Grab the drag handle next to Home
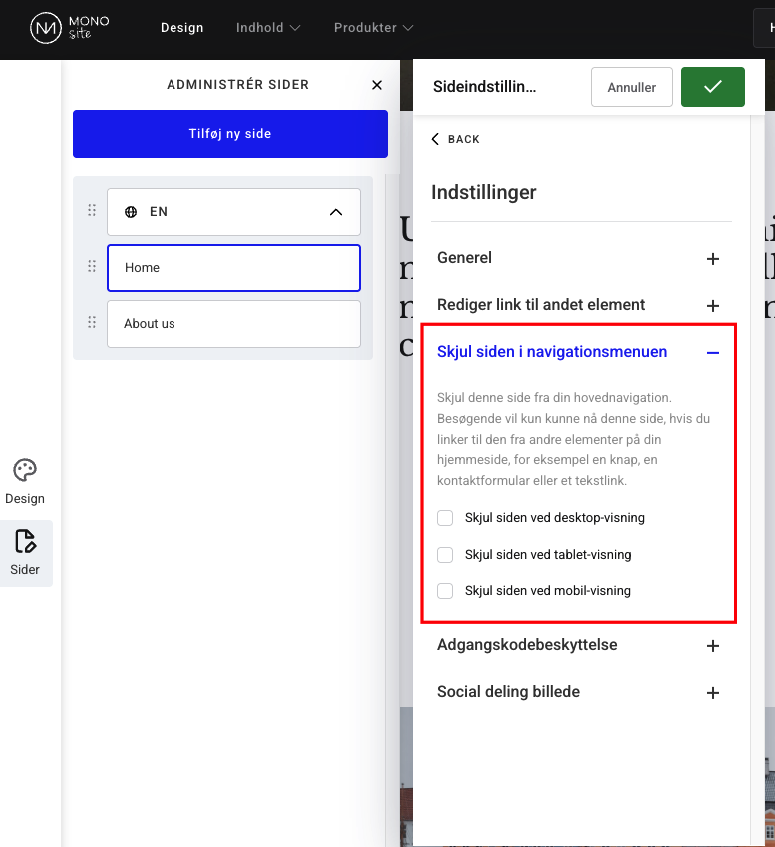775x847 pixels. [x=92, y=267]
